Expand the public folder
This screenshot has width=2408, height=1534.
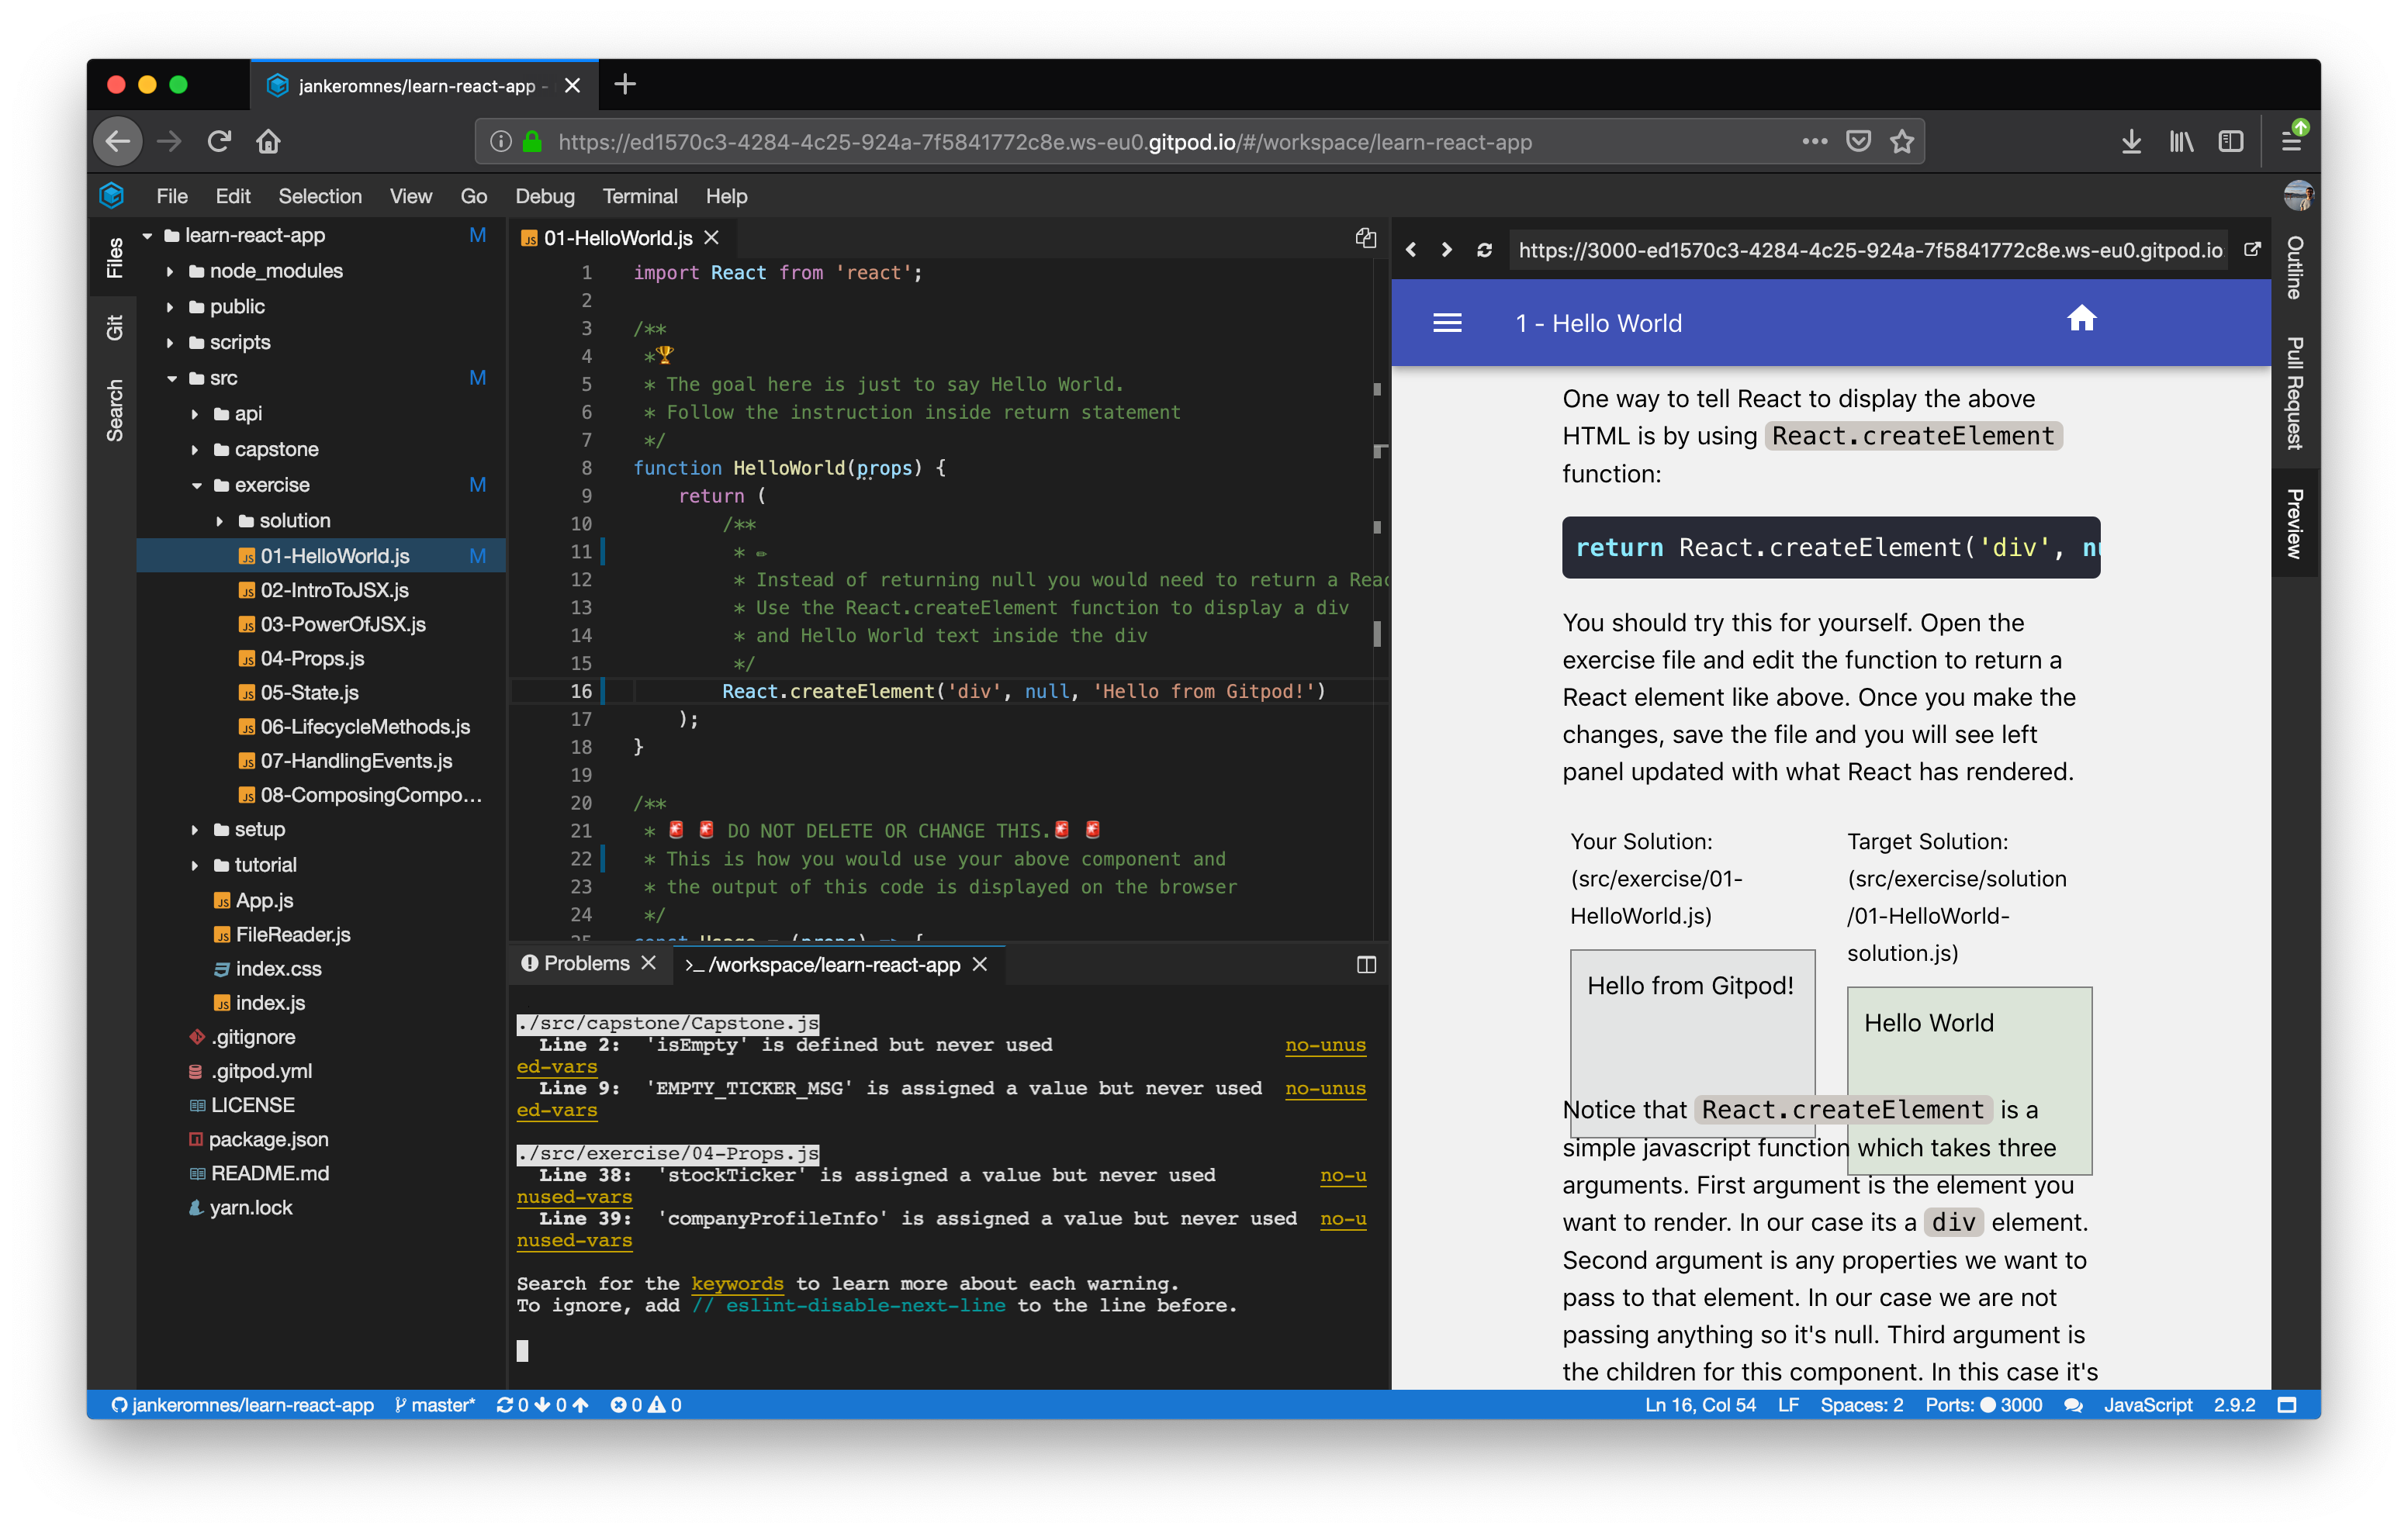pyautogui.click(x=170, y=307)
